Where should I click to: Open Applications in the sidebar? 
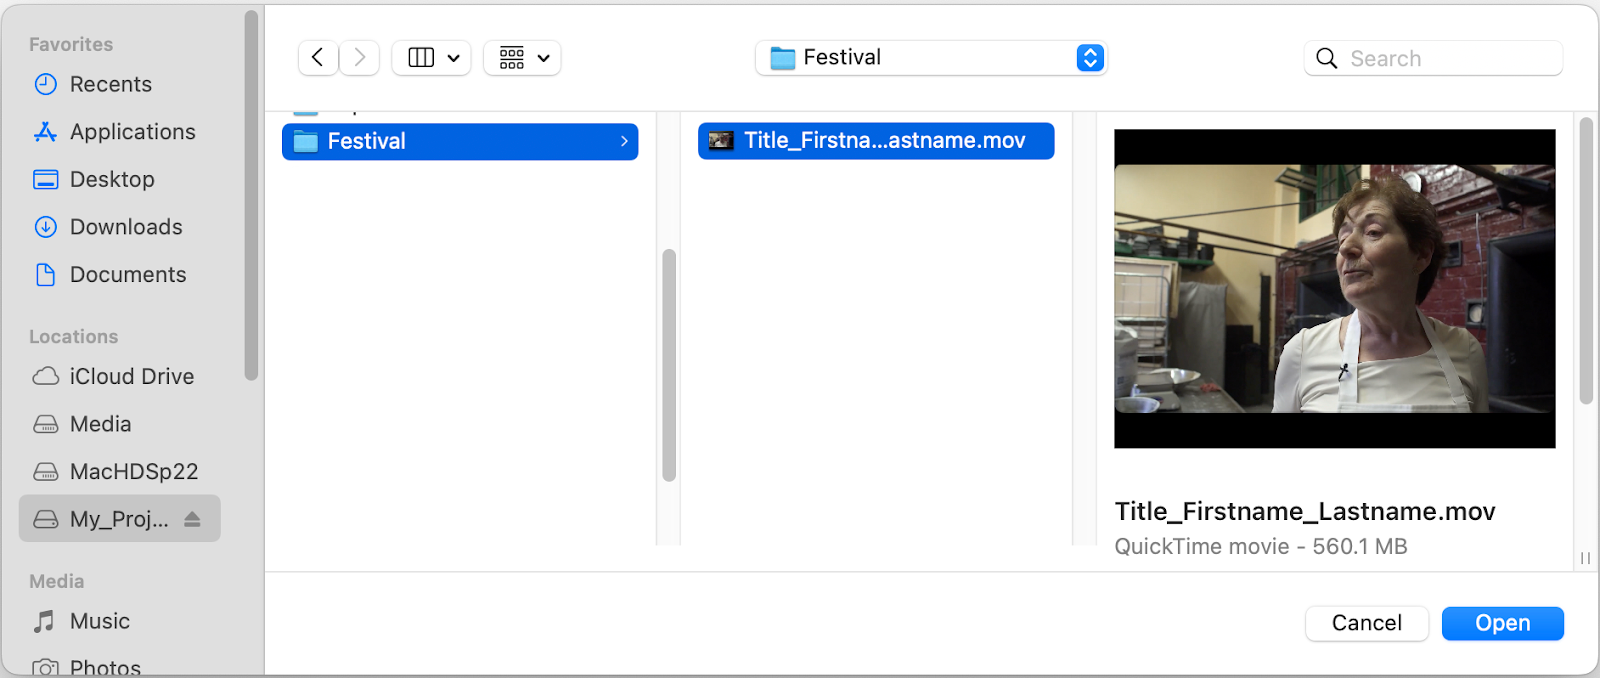point(132,132)
